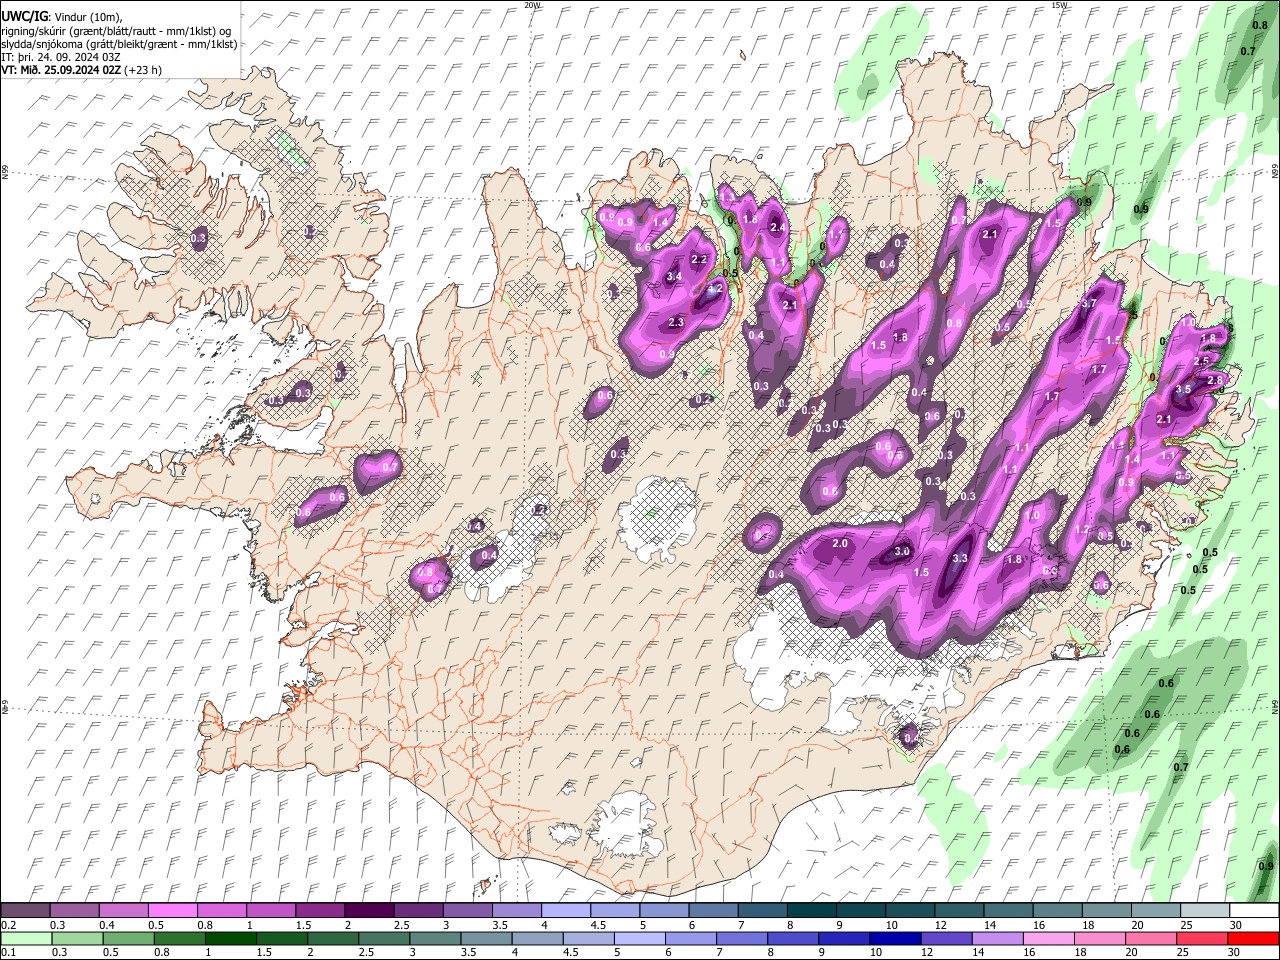
Task: Click the 'Vindur (10m)' label text
Action: 87,17
